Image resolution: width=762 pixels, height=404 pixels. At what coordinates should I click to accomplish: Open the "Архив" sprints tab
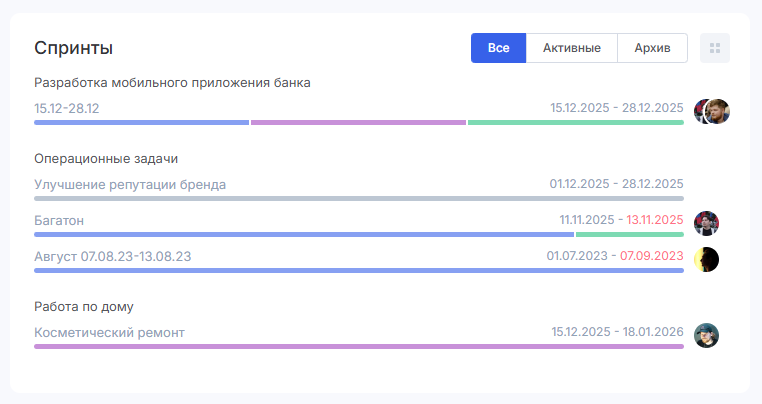tap(653, 48)
